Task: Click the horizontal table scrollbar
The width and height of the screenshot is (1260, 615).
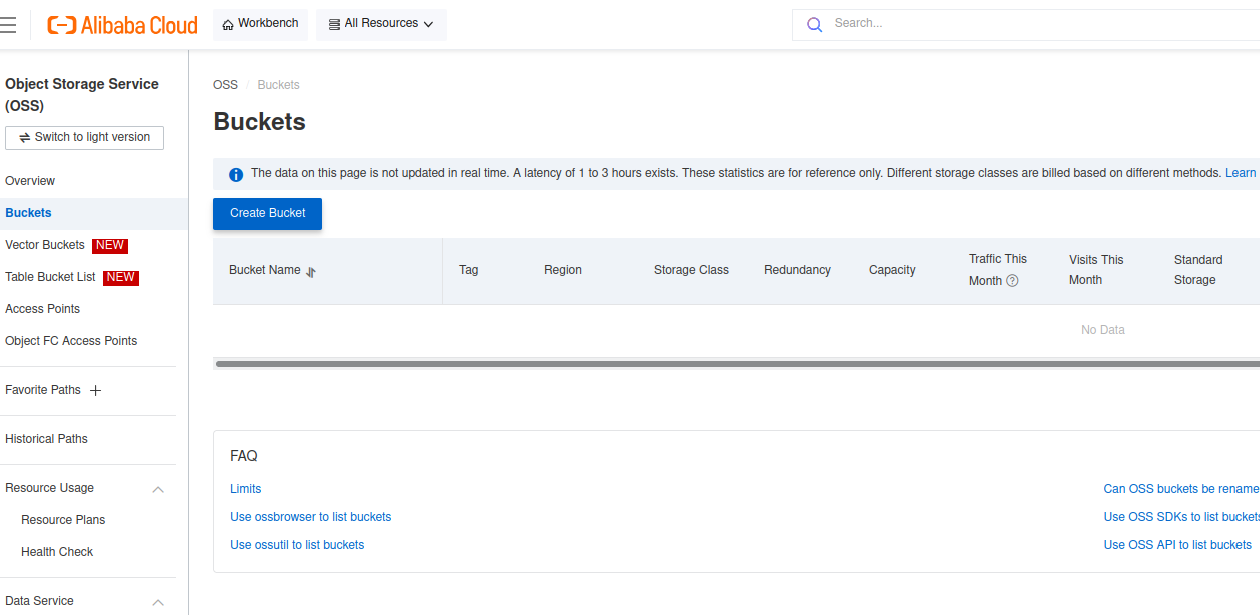Action: coord(737,364)
